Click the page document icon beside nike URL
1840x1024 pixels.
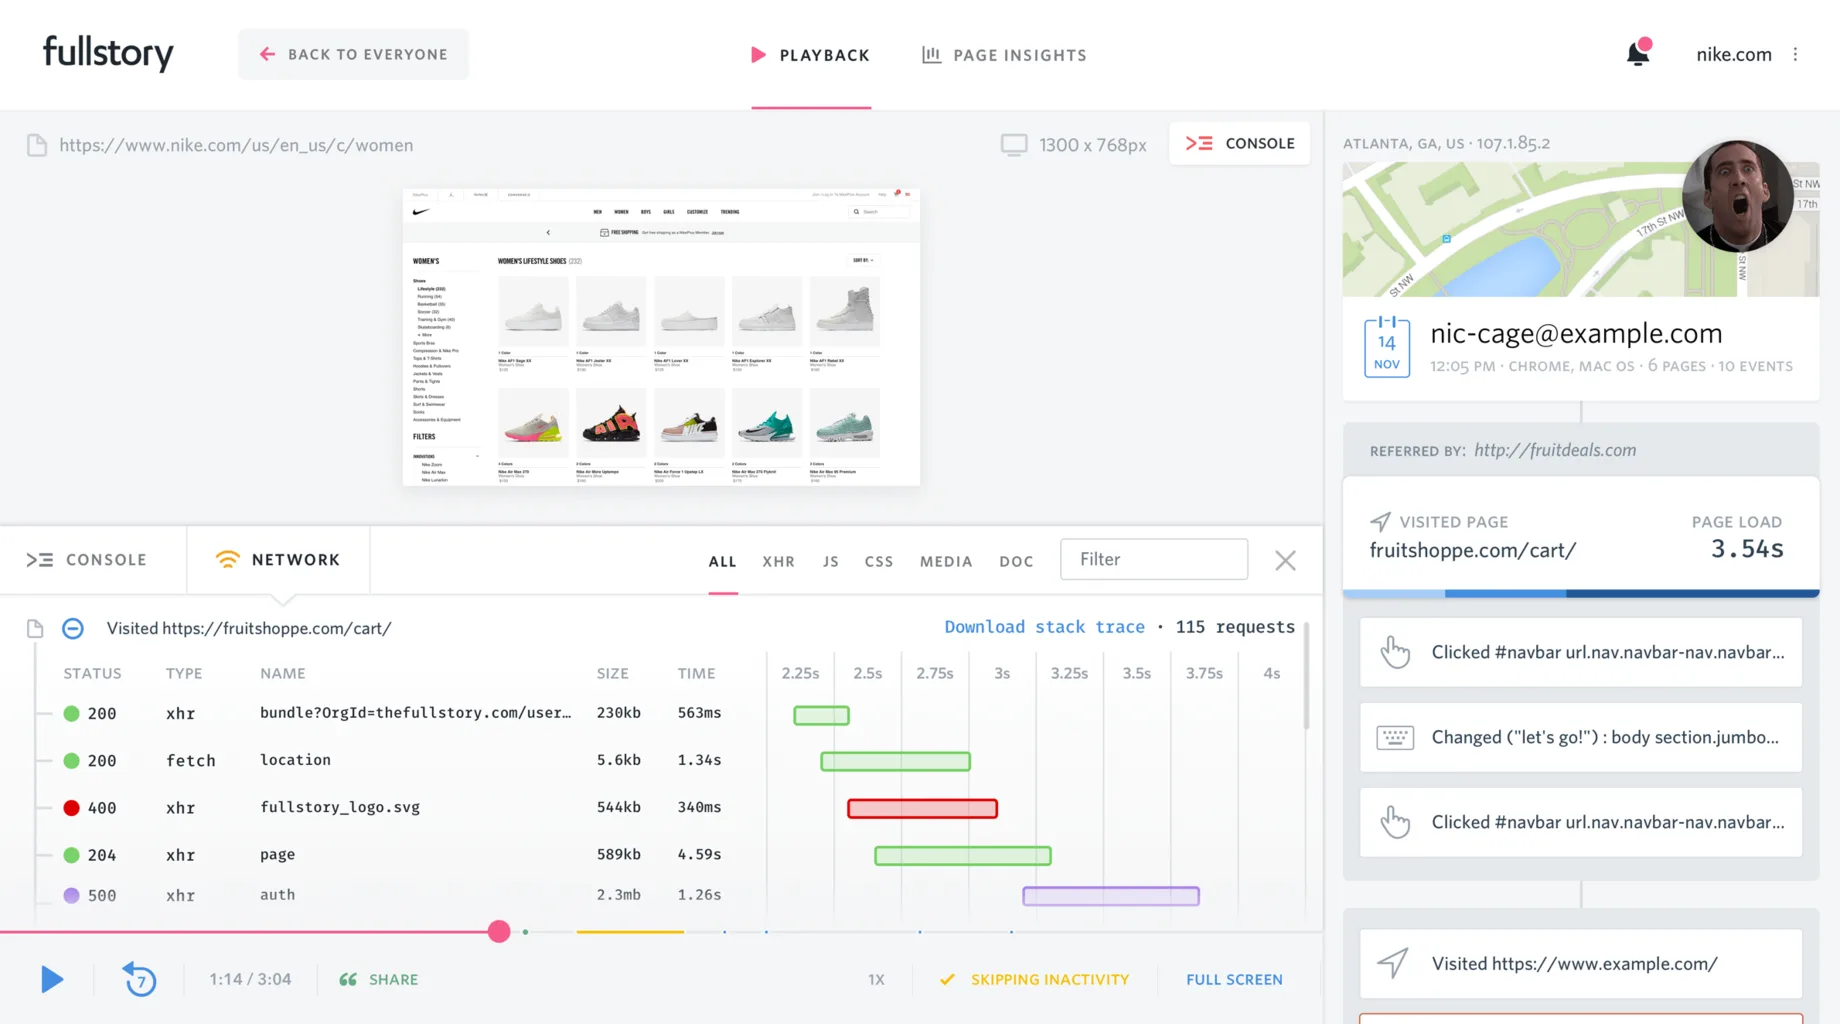[x=37, y=145]
